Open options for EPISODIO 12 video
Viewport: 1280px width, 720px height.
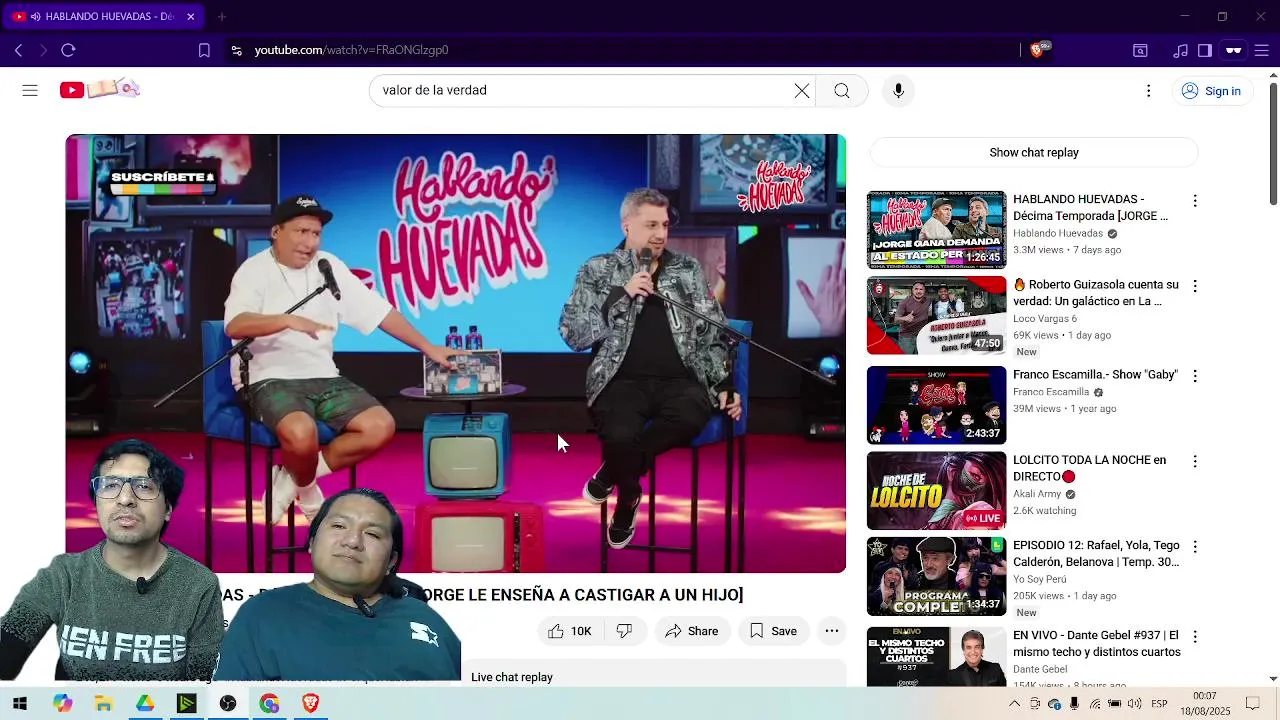1194,547
